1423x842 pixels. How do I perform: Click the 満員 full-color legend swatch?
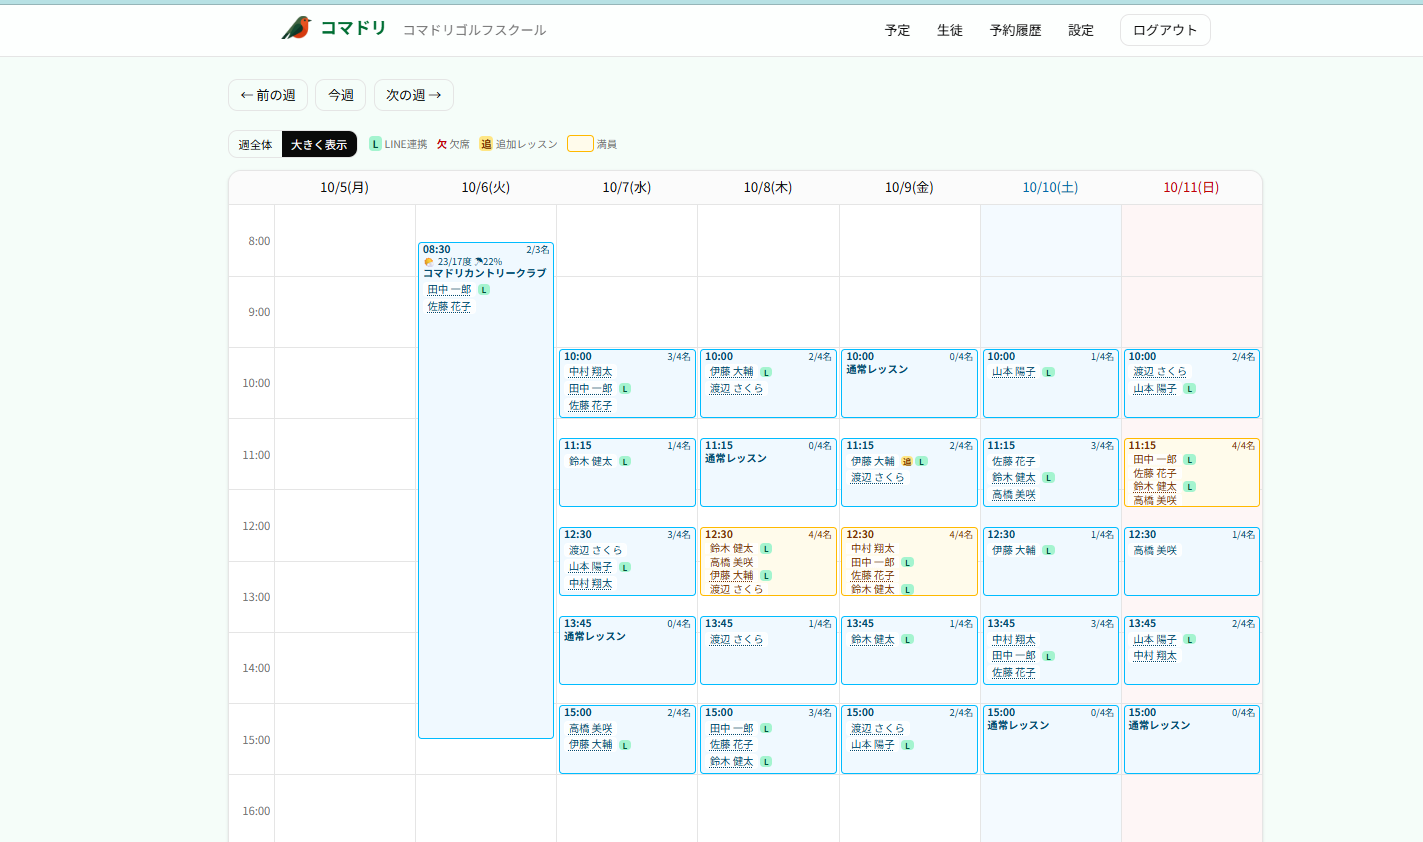tap(580, 144)
